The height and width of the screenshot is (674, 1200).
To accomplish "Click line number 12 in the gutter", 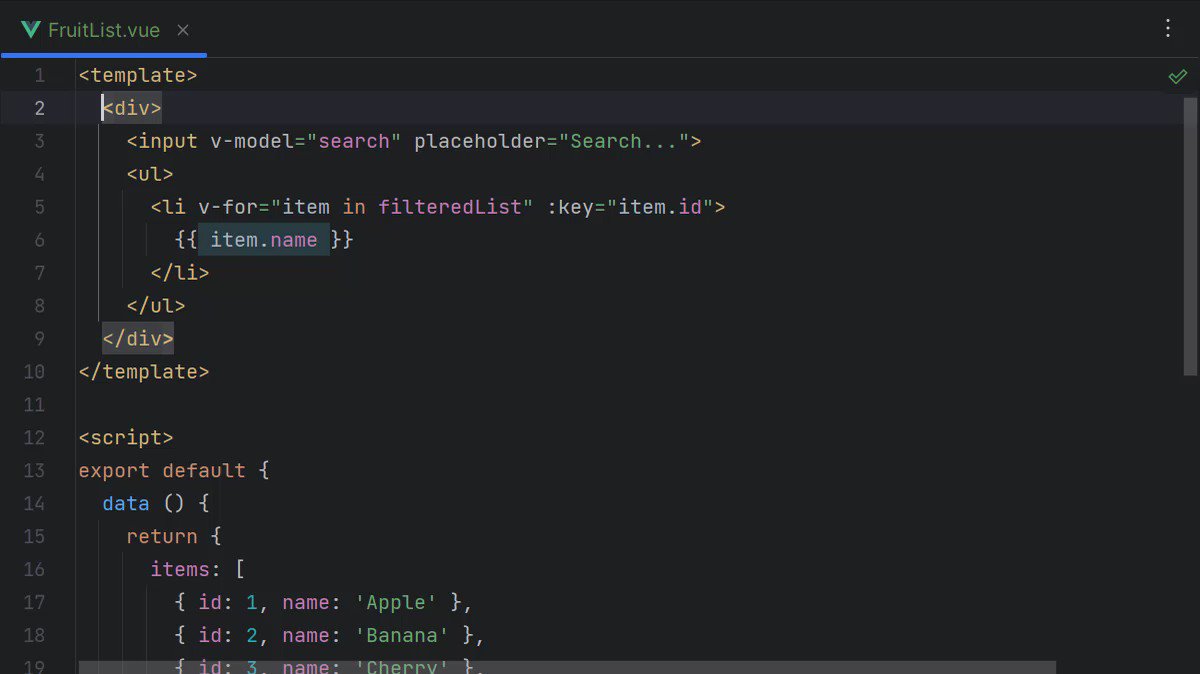I will [34, 438].
